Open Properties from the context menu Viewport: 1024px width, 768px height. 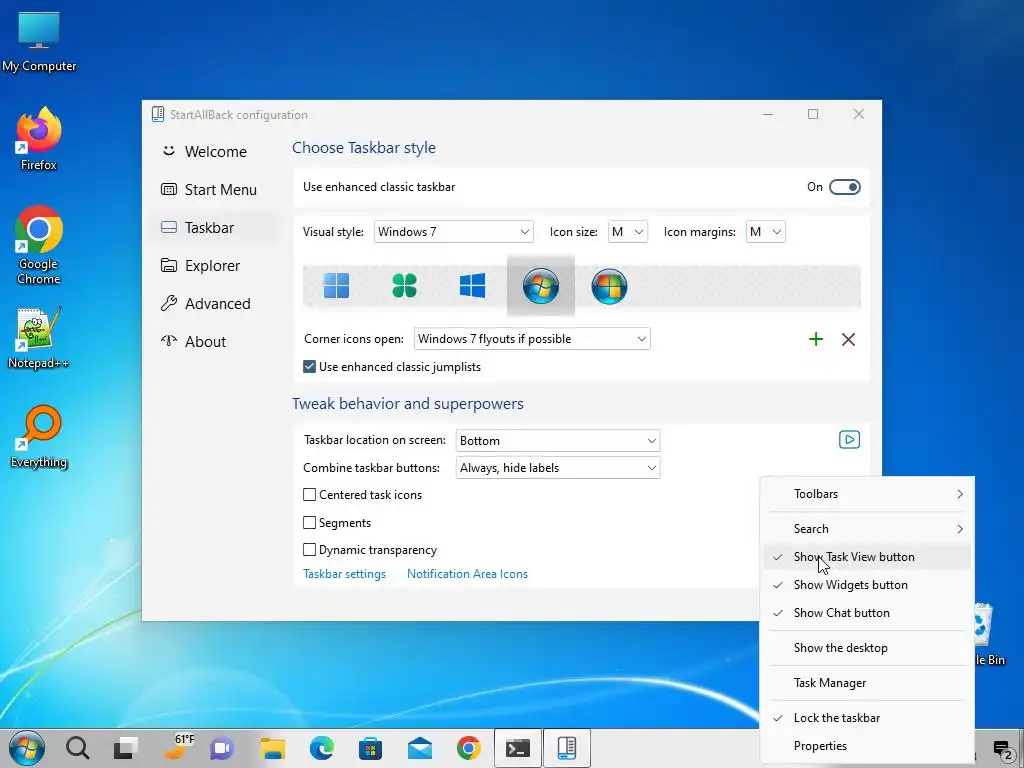click(867, 746)
